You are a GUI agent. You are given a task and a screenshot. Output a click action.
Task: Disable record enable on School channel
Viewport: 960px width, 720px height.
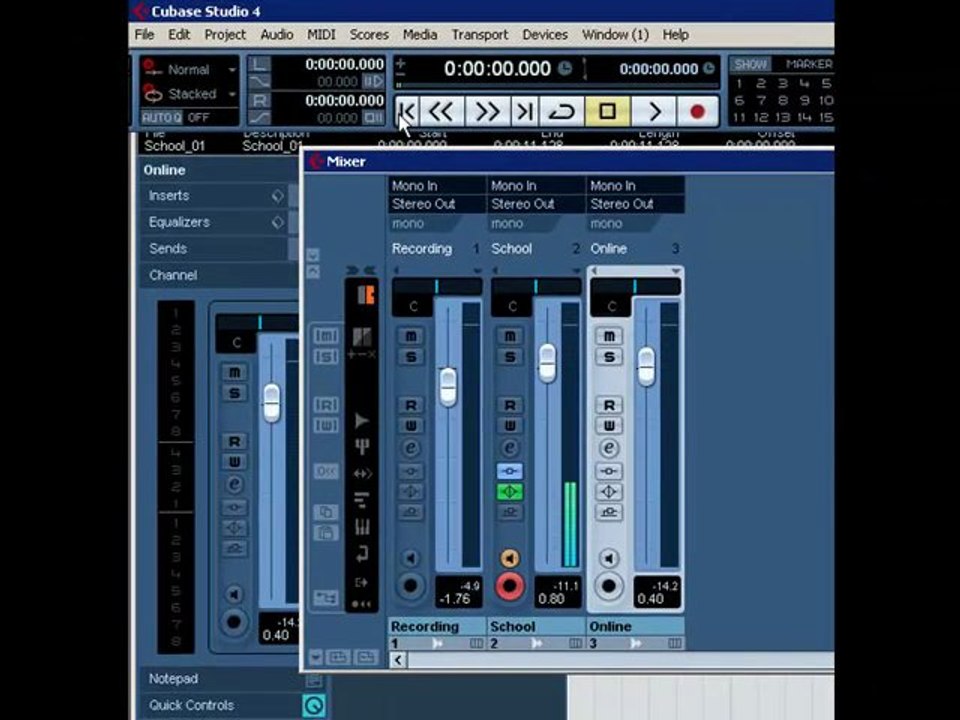click(x=509, y=586)
